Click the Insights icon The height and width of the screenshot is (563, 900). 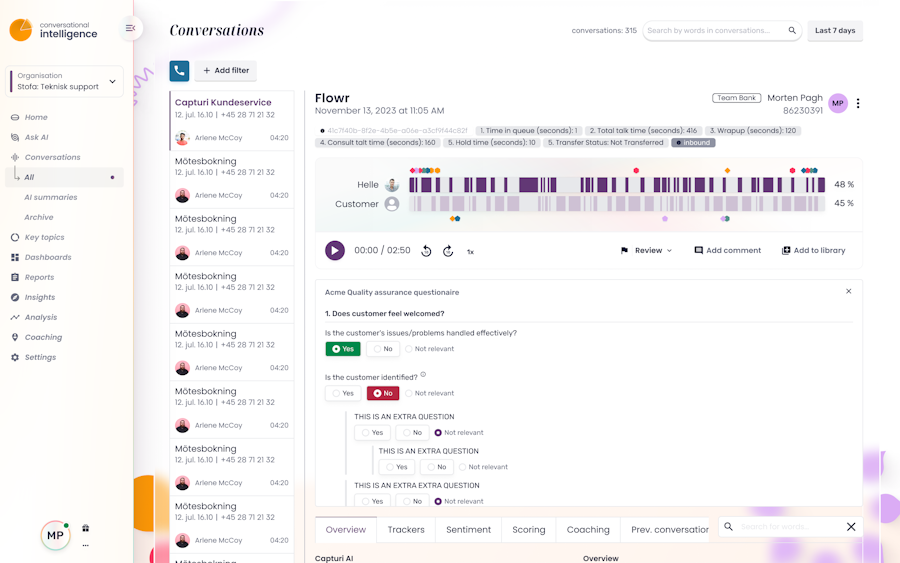coord(15,297)
